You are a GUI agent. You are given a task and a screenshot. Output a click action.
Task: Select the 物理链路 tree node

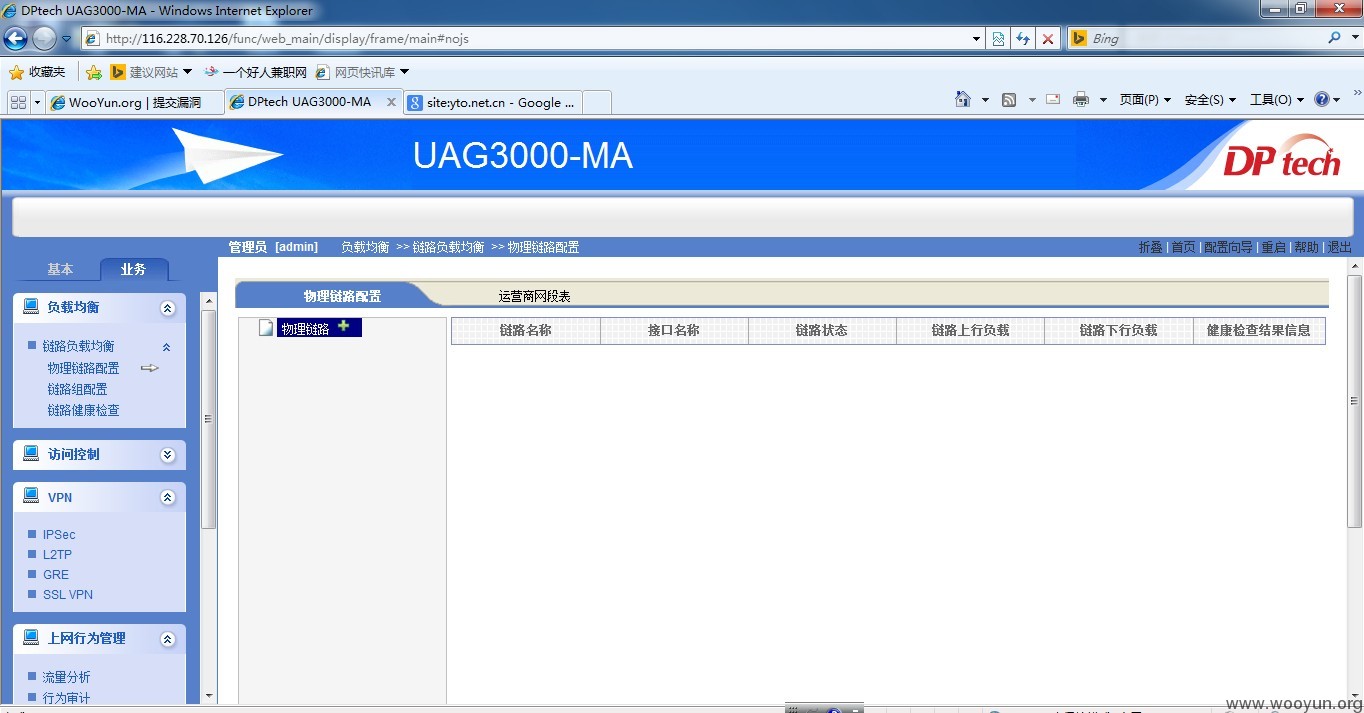click(x=305, y=328)
